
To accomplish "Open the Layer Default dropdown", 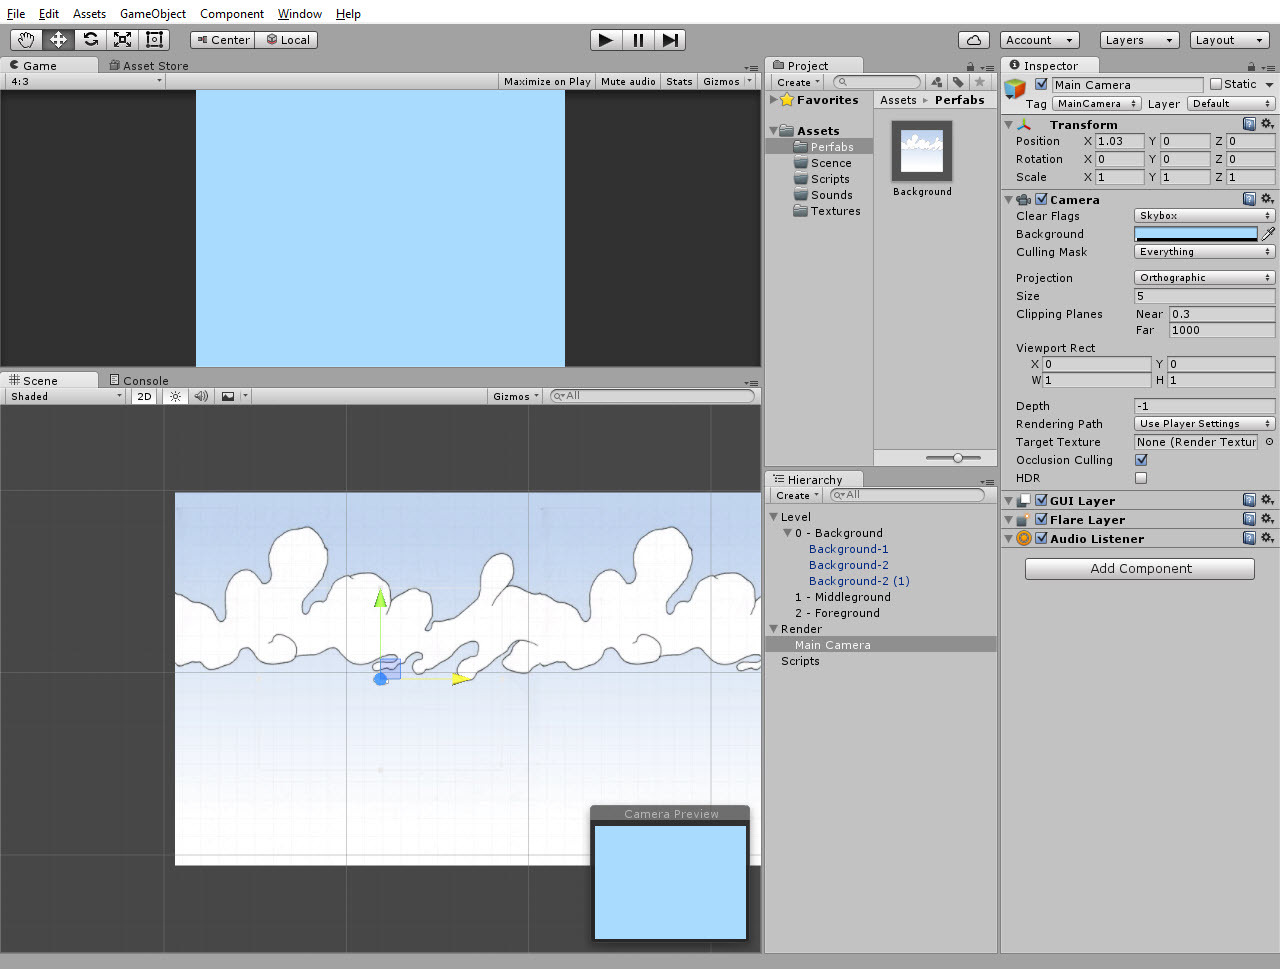I will tap(1231, 104).
